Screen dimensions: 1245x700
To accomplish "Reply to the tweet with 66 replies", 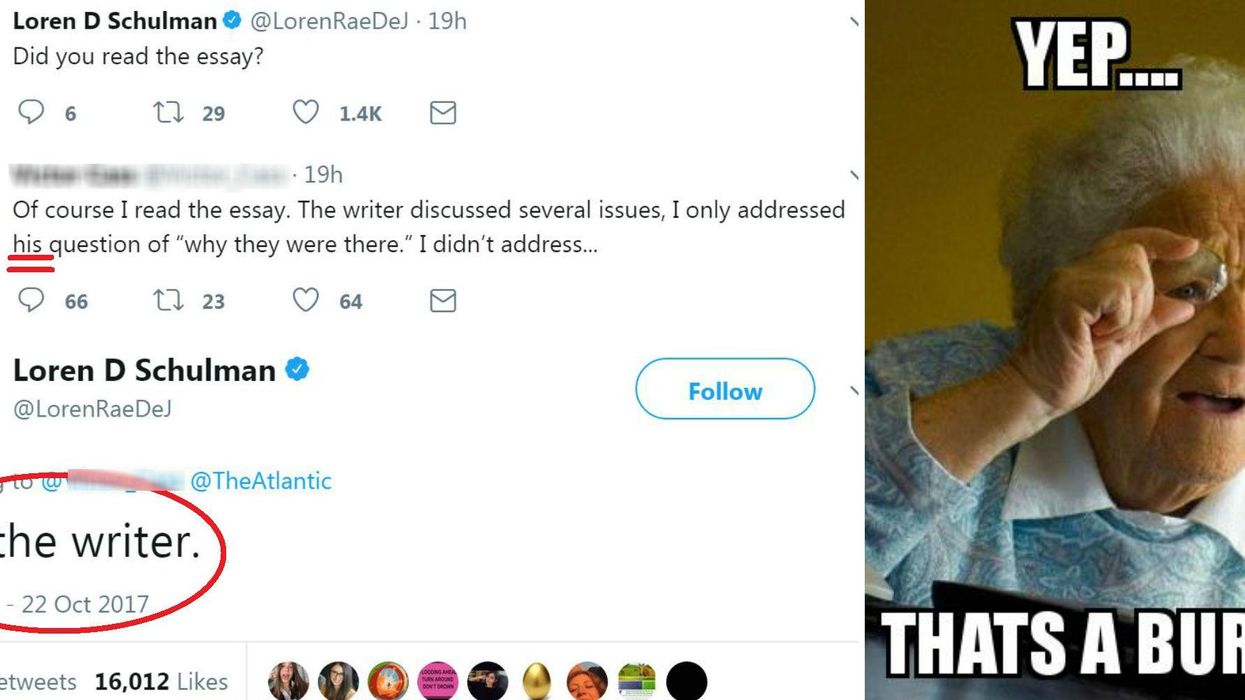I will coord(32,300).
